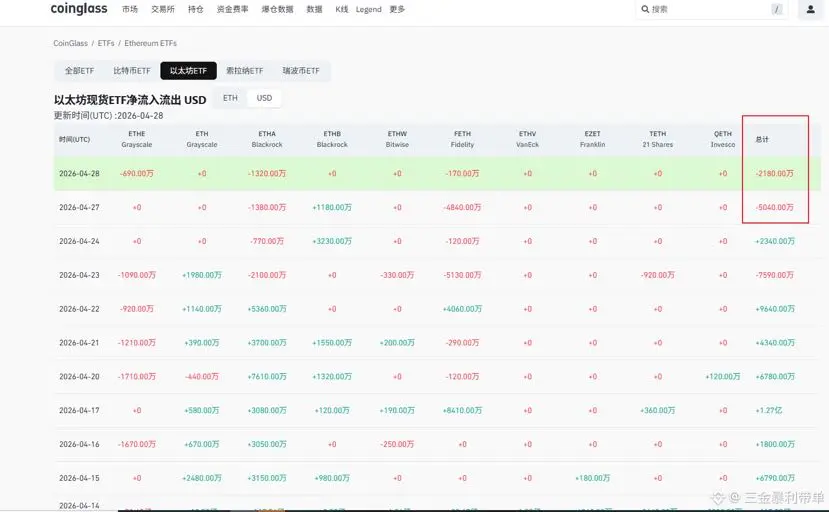Select the 2026-04-17 date cell
Viewport: 829px width, 512px height.
[79, 410]
